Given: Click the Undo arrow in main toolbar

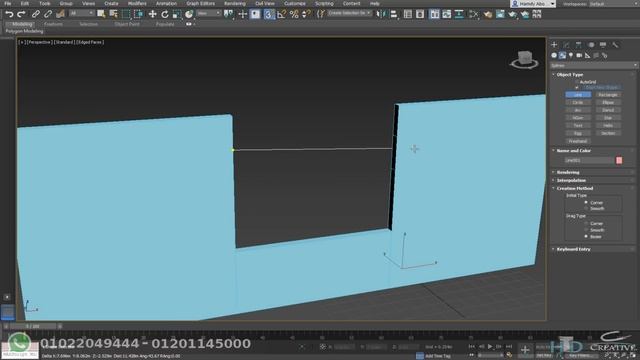Looking at the screenshot, I should tap(9, 14).
